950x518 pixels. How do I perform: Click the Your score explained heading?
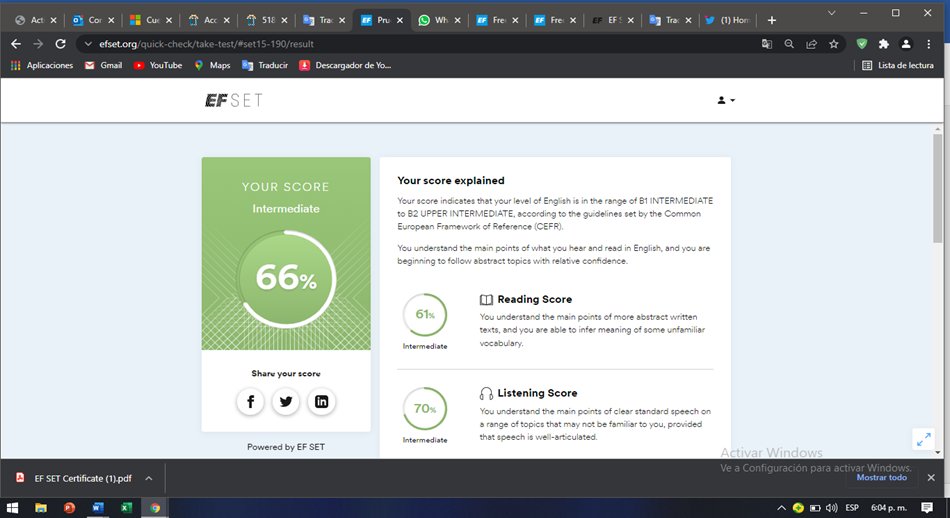coord(451,181)
